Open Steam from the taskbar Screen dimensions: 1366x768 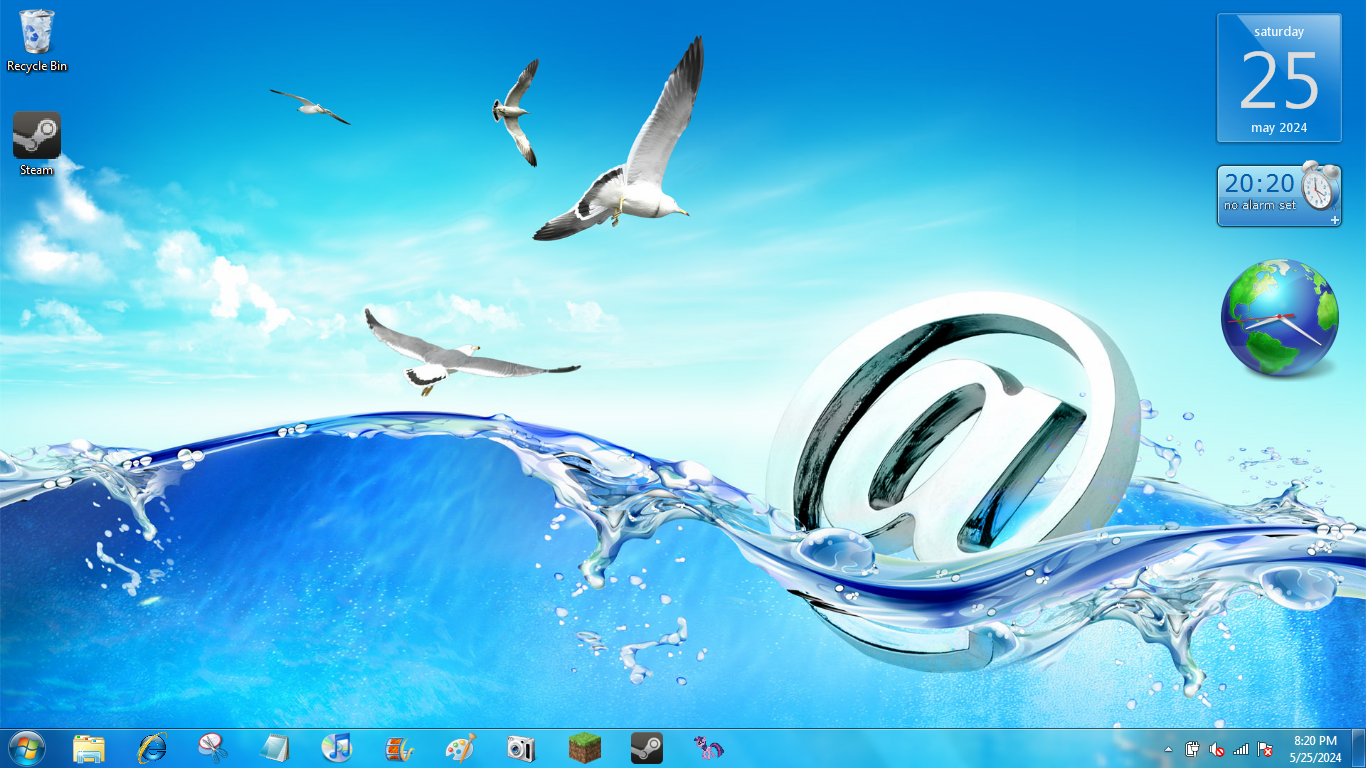[x=647, y=748]
